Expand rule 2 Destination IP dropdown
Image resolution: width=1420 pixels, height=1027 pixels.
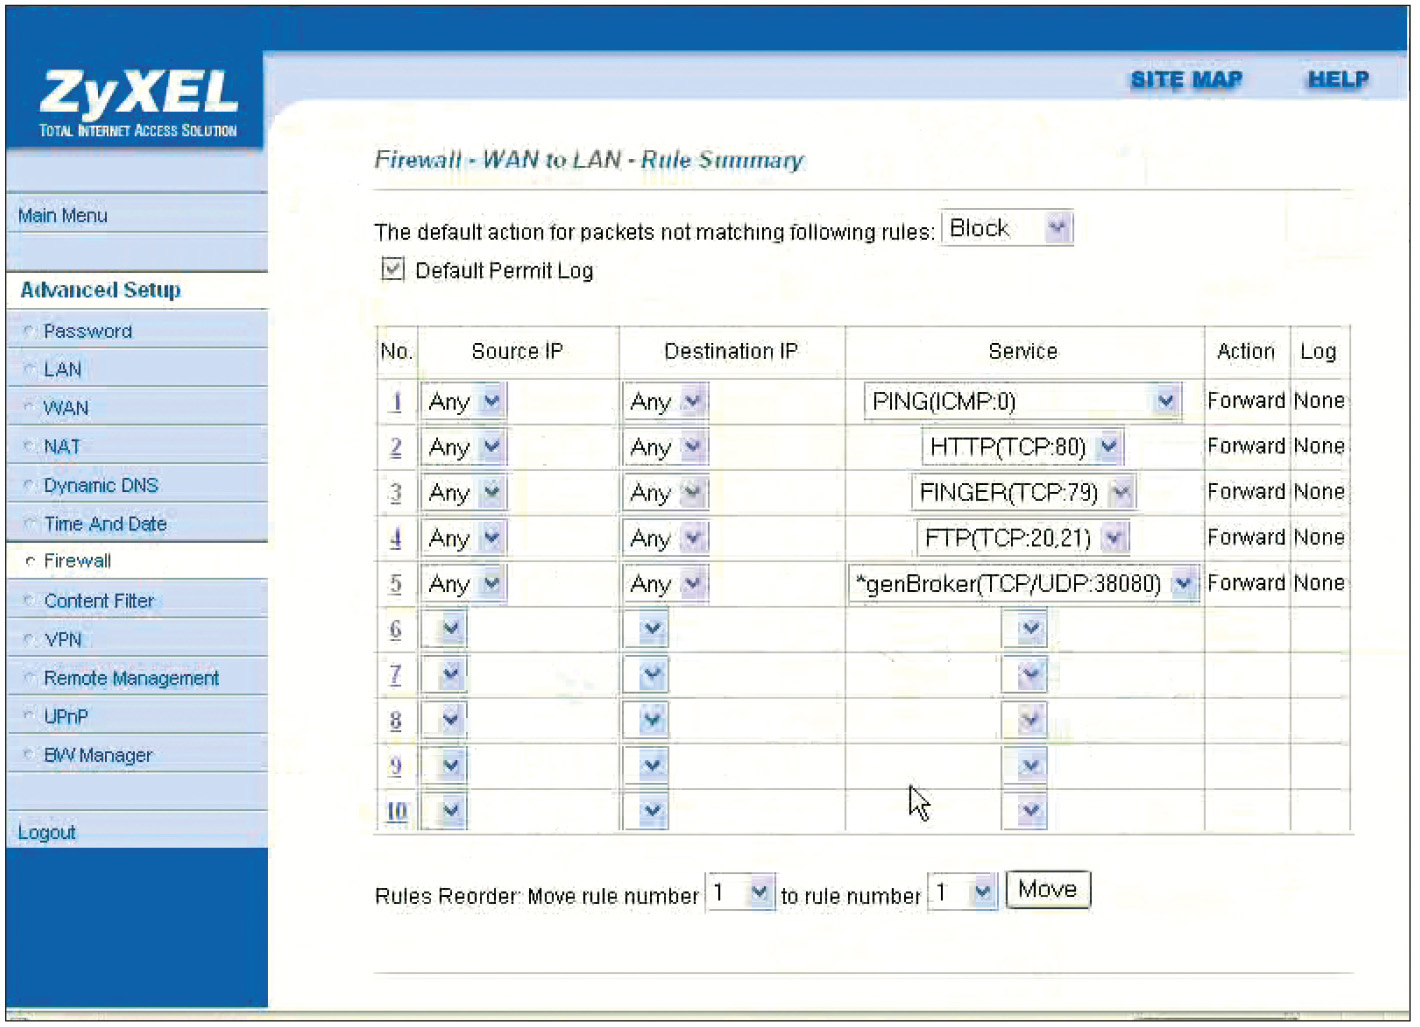point(666,447)
